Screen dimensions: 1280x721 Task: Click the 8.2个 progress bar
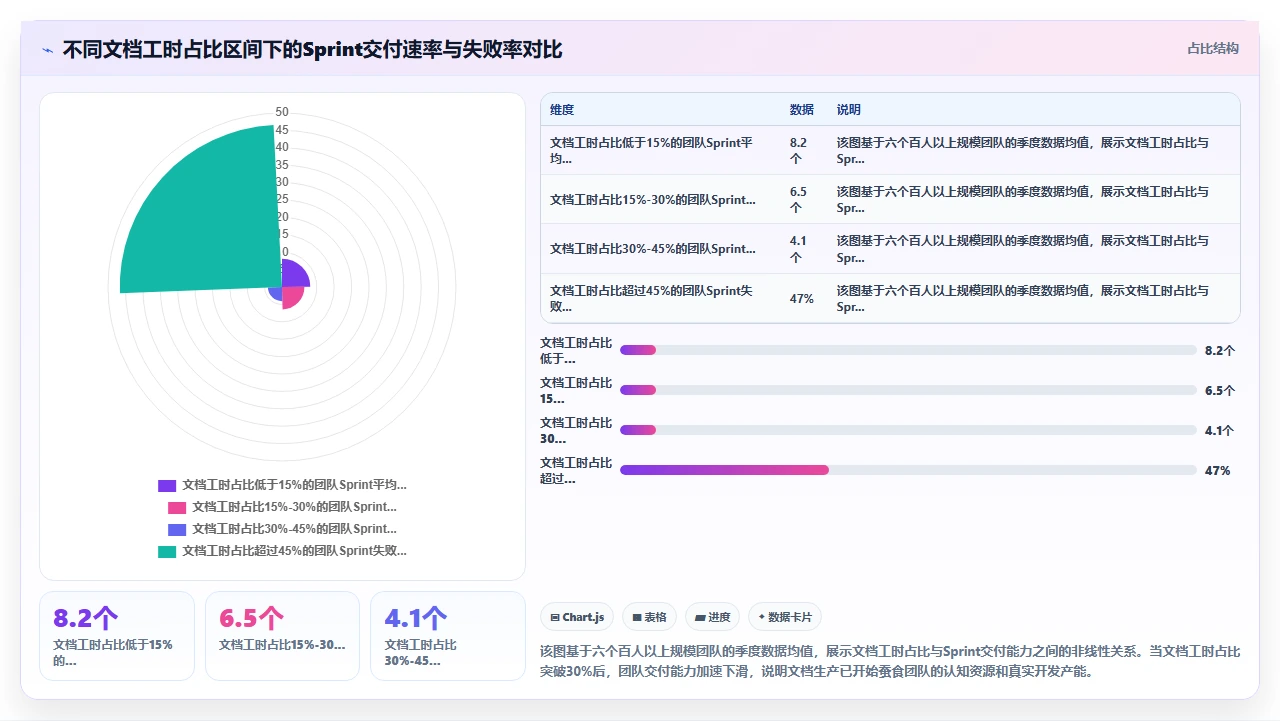click(908, 350)
